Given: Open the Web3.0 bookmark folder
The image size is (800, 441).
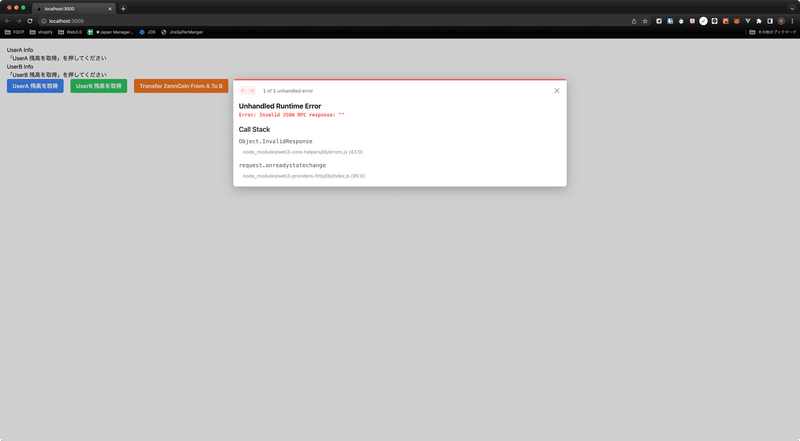Looking at the screenshot, I should (x=70, y=32).
